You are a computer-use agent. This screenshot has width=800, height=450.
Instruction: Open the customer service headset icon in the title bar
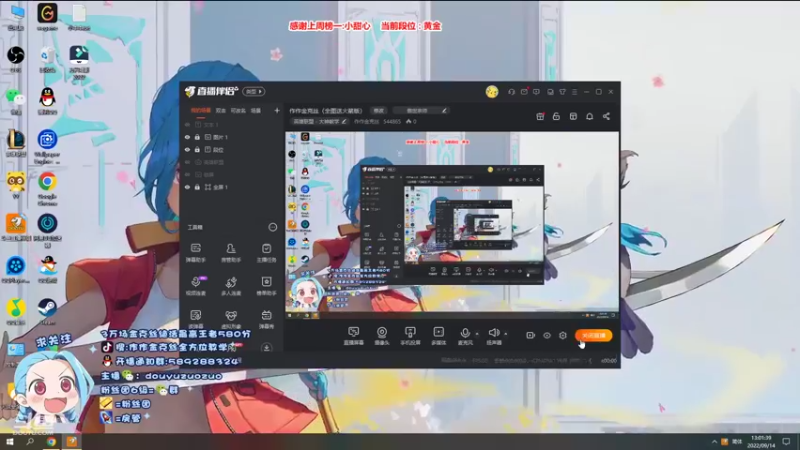point(511,92)
